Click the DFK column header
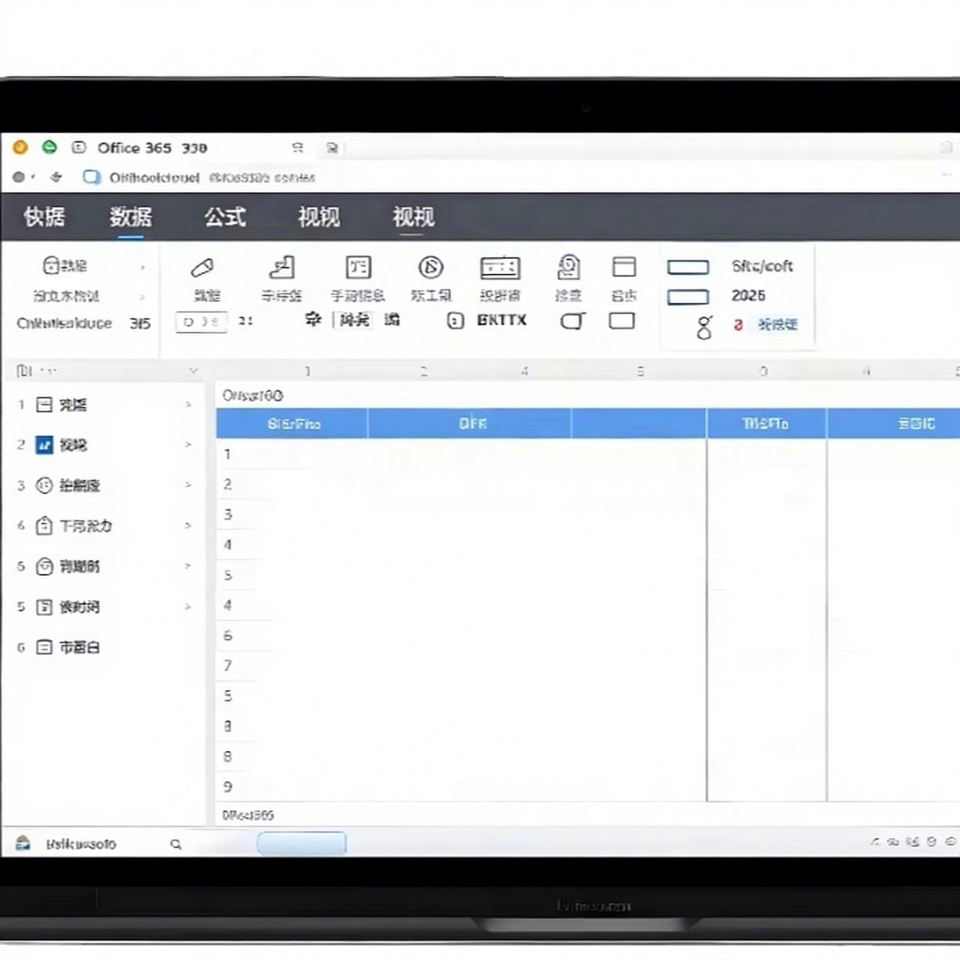This screenshot has width=960, height=960. coord(470,424)
